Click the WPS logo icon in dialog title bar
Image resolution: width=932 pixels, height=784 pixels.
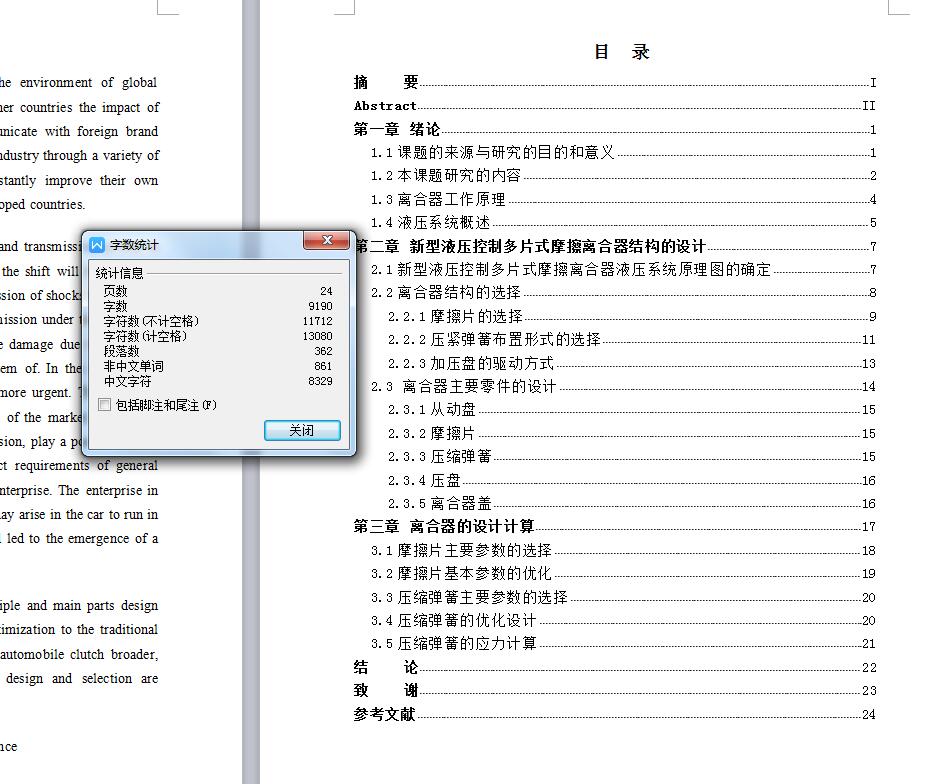click(95, 243)
